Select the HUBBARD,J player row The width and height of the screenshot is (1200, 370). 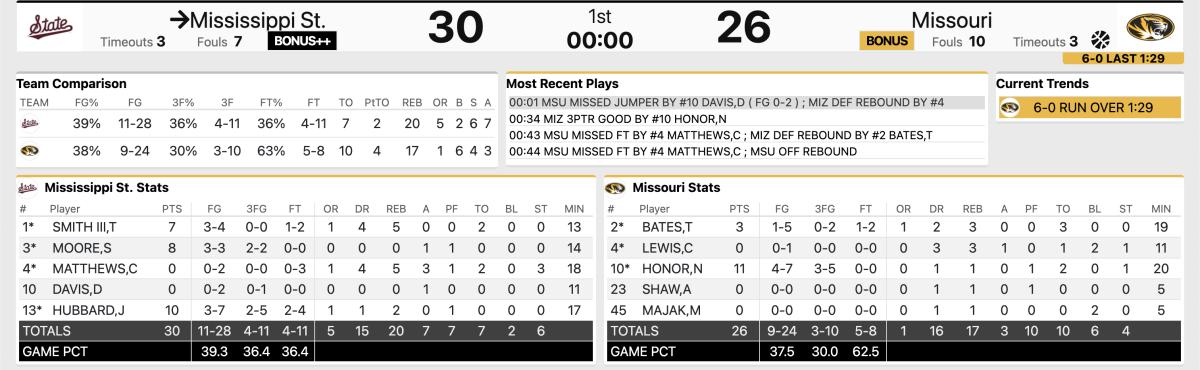305,310
